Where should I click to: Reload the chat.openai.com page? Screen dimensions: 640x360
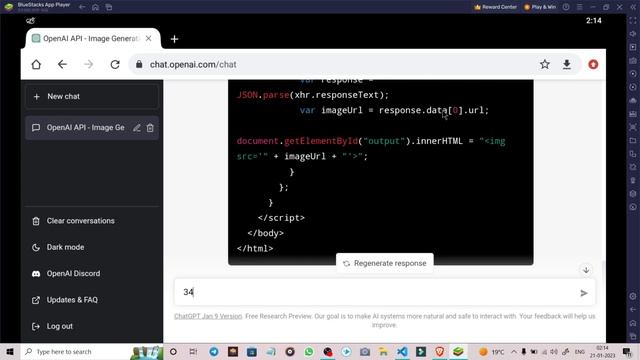pos(115,64)
